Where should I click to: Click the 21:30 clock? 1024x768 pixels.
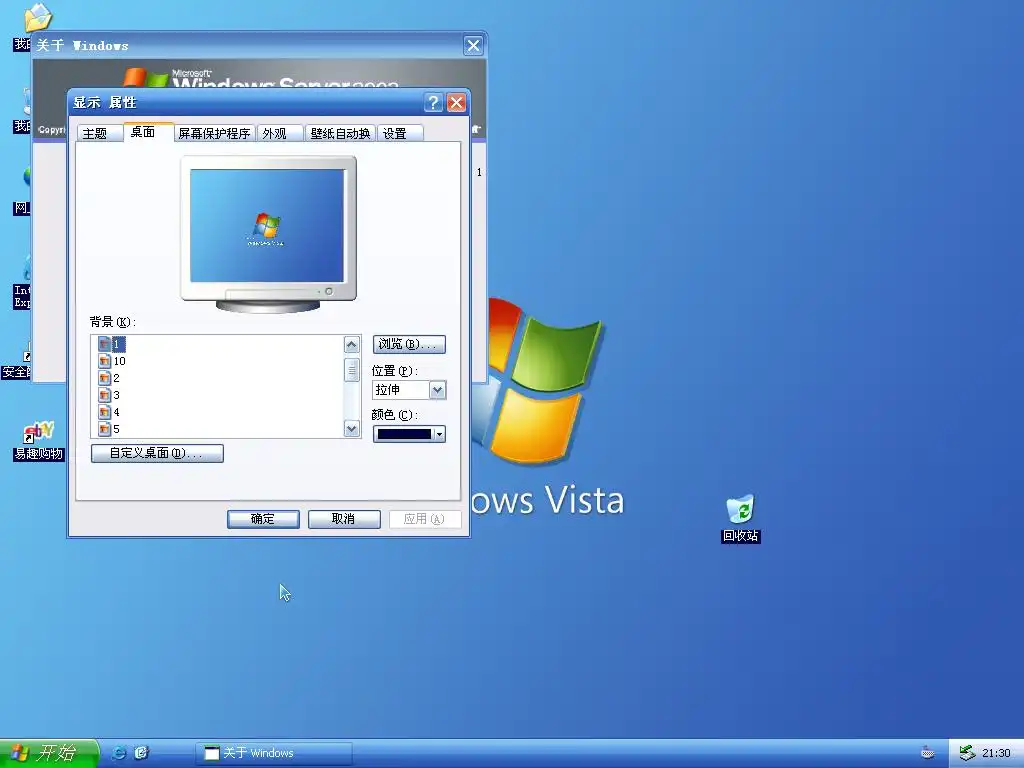pos(996,753)
